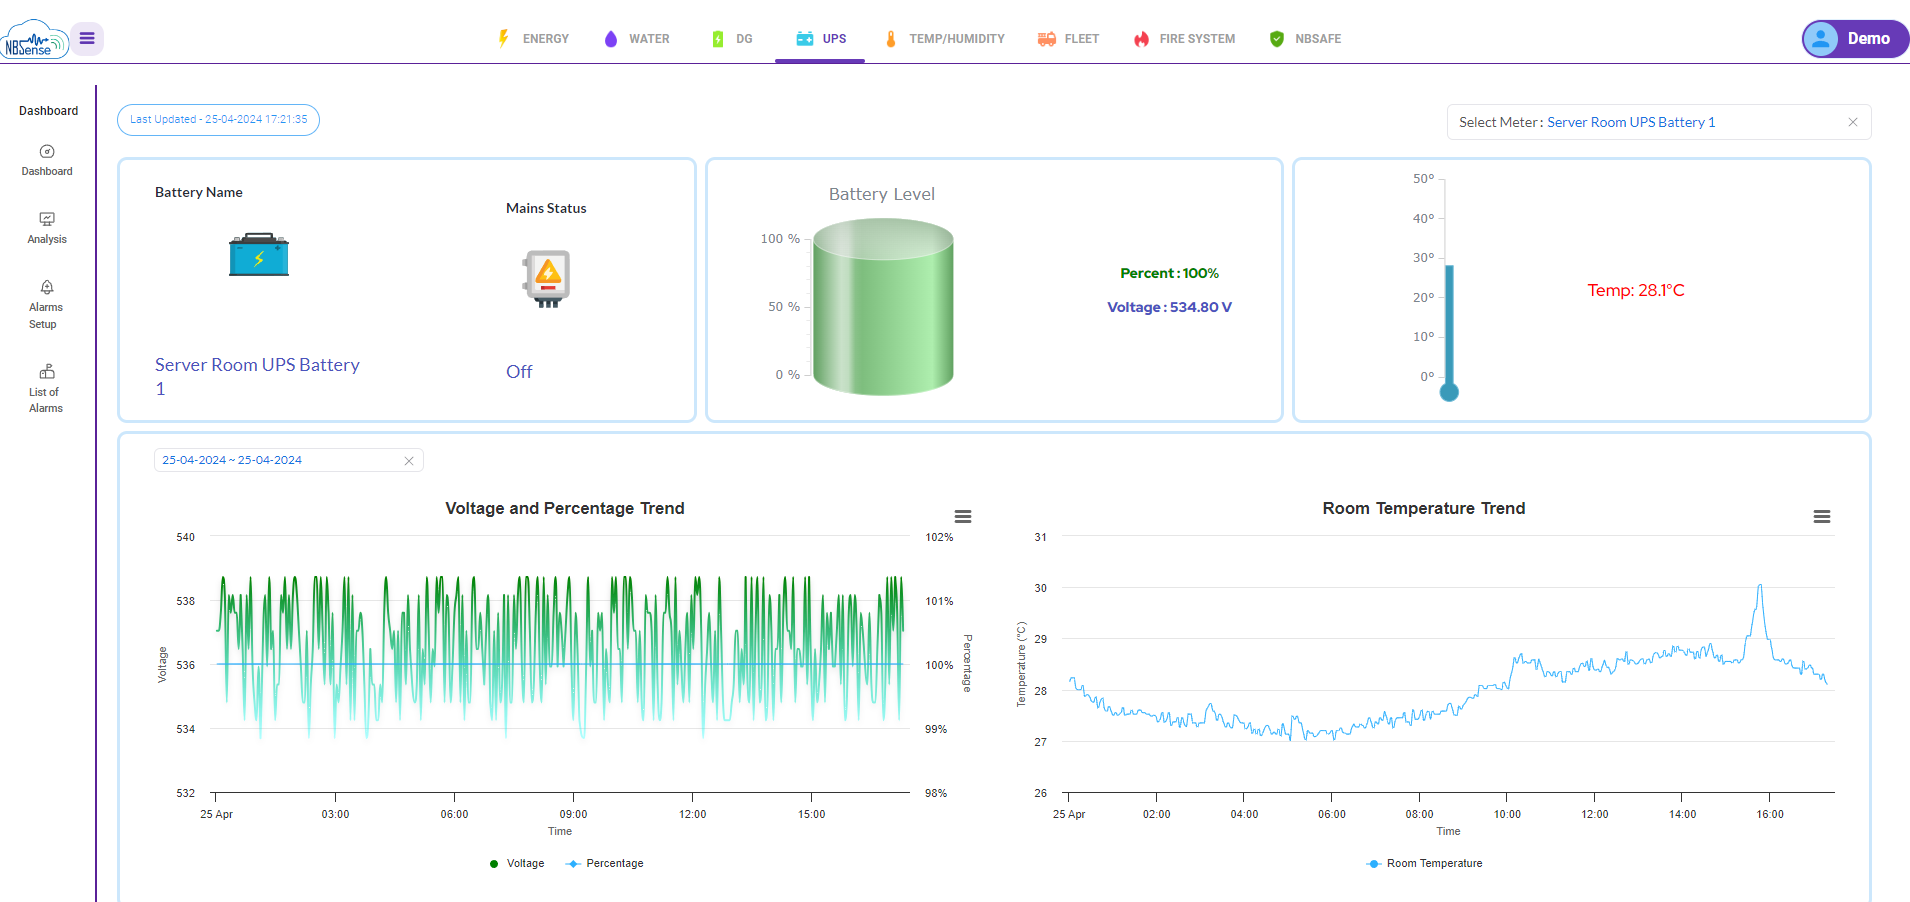This screenshot has width=1910, height=902.
Task: Click the NBSense logo
Action: pos(34,39)
